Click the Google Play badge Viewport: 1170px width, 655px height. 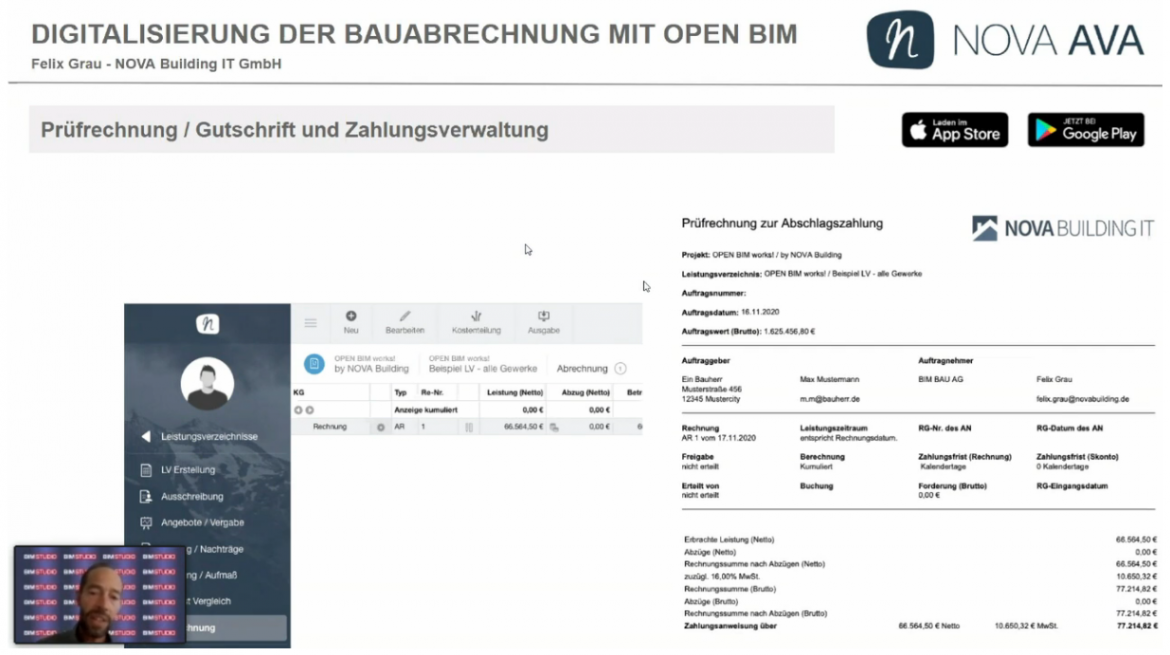pyautogui.click(x=1086, y=130)
